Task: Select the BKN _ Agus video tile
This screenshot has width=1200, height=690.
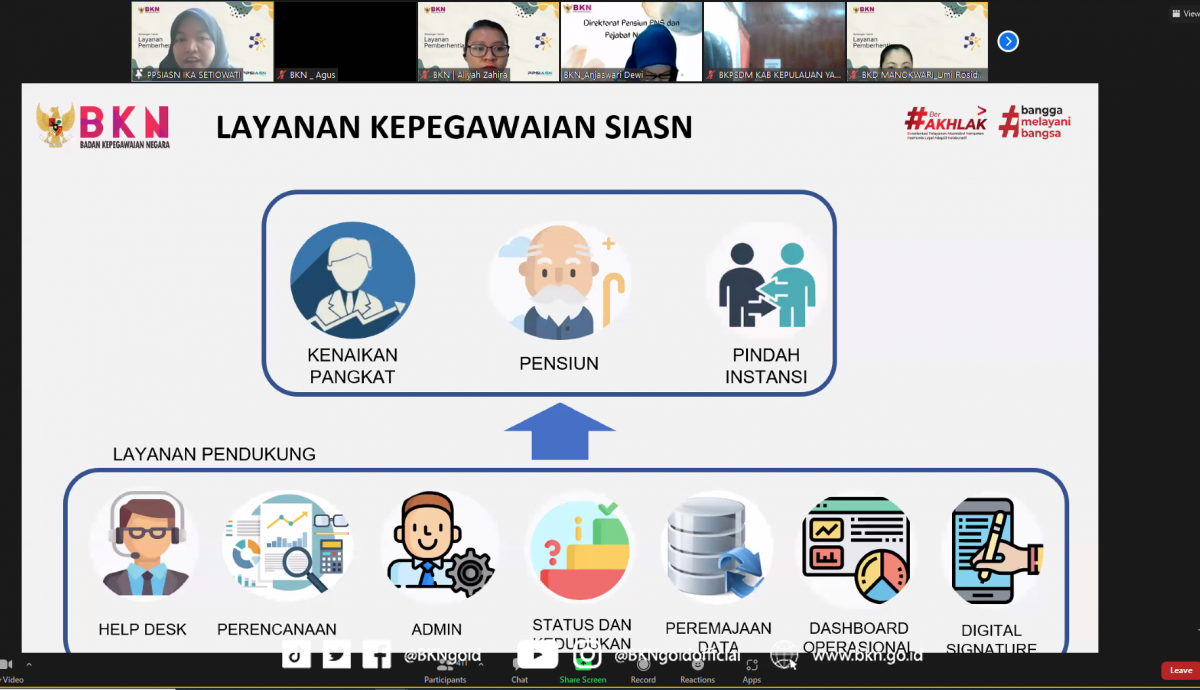Action: [345, 41]
